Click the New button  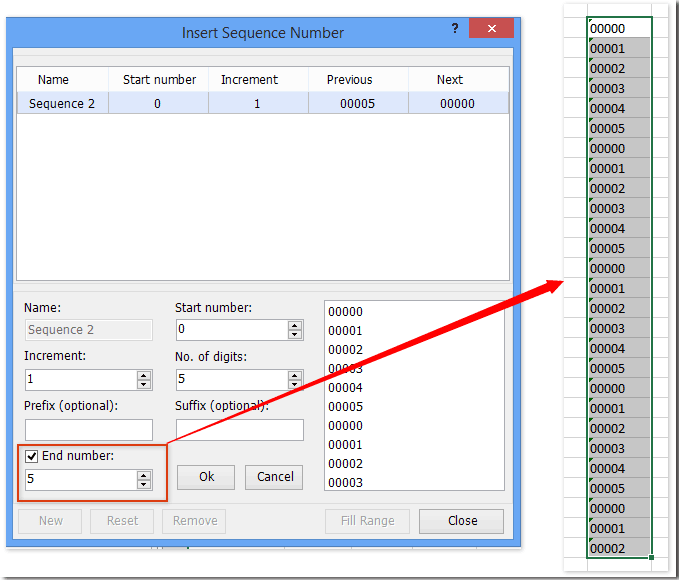[x=50, y=521]
